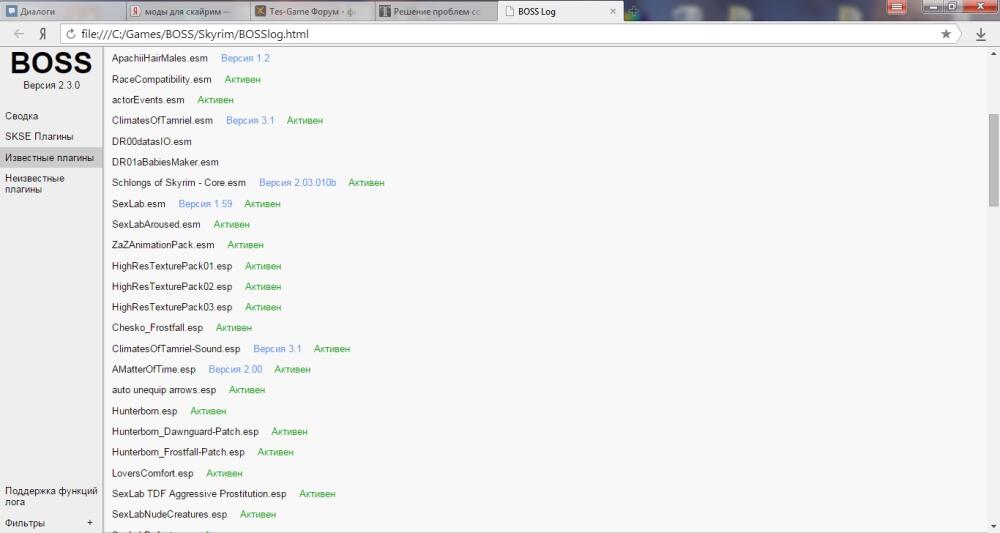
Task: Expand the Фильтры panel with plus
Action: coord(90,523)
